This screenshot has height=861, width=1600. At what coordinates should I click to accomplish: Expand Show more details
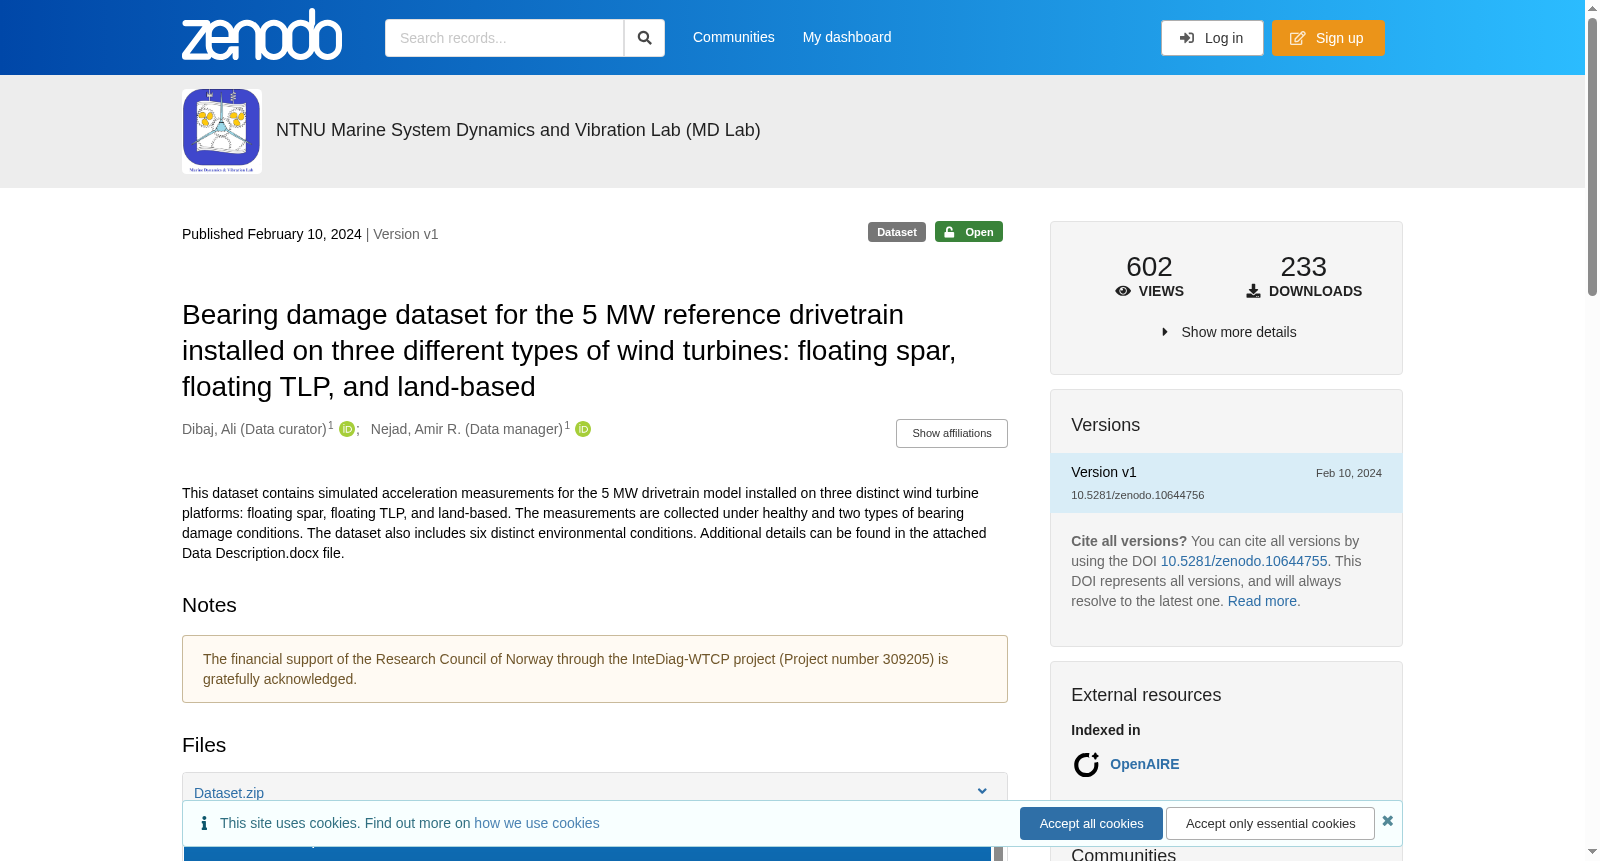pos(1228,332)
